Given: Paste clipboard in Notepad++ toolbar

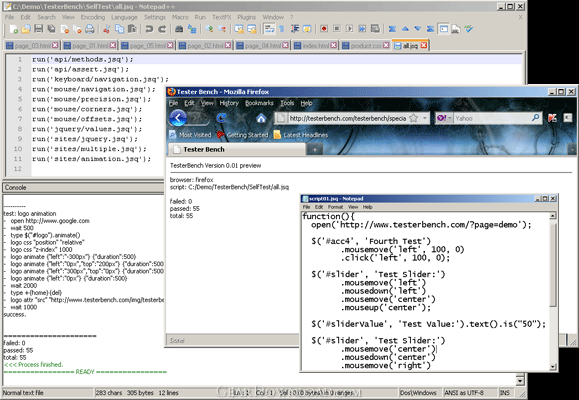Looking at the screenshot, I should click(132, 29).
